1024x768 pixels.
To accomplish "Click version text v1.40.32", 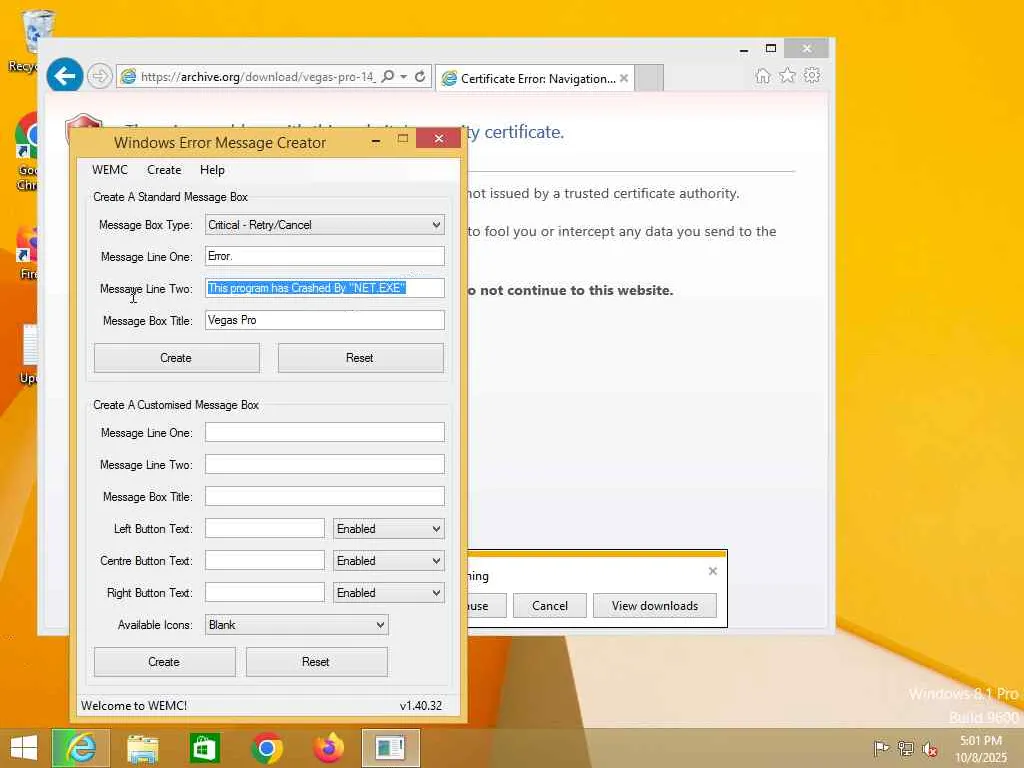I will [x=421, y=706].
